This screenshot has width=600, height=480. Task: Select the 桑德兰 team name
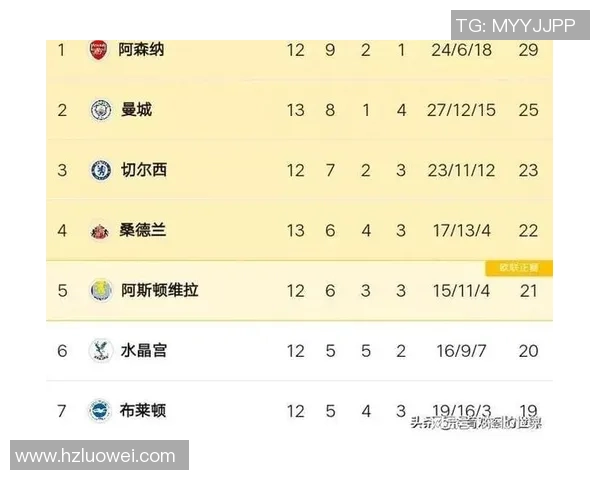coord(143,231)
